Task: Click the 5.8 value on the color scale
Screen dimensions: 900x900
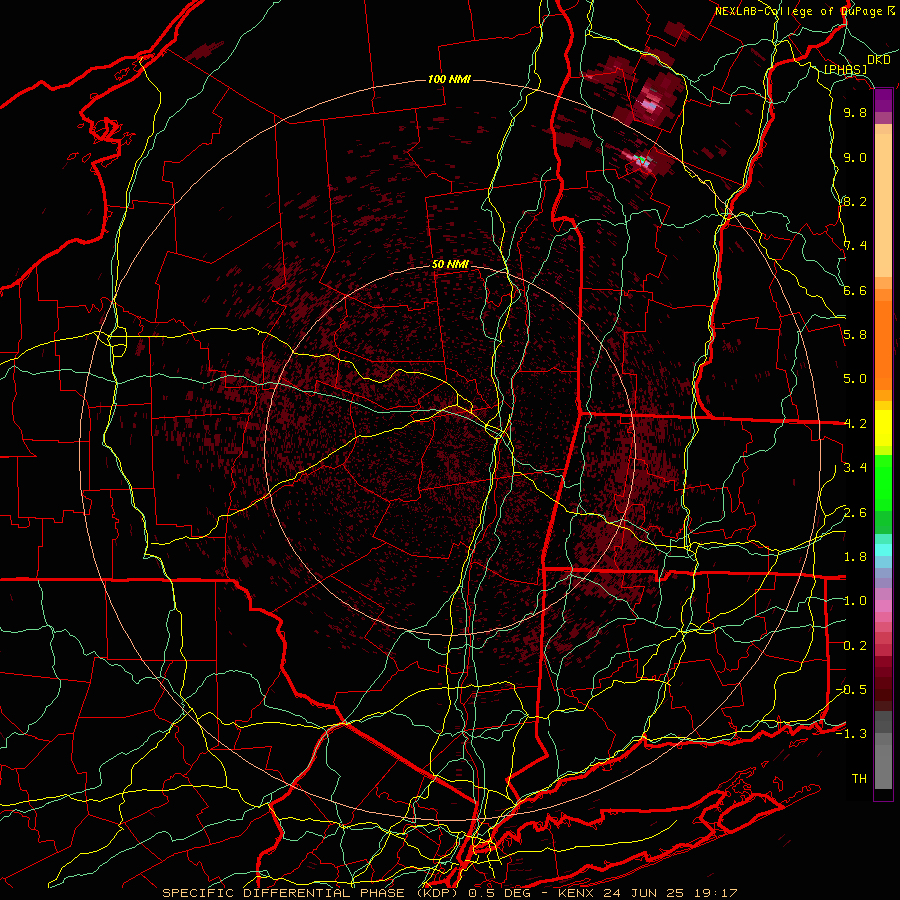Action: click(x=855, y=335)
